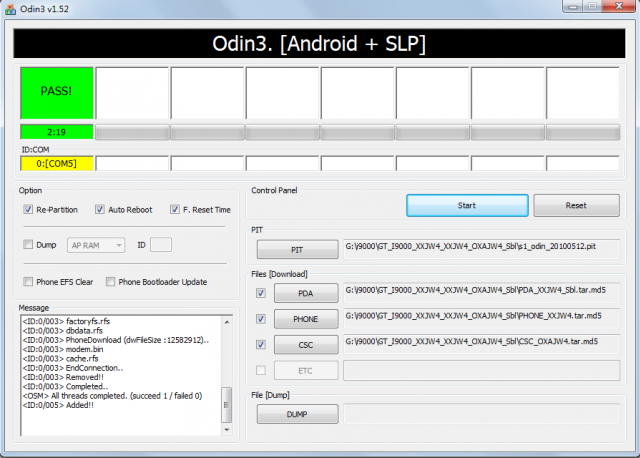
Task: Enable Phone Bootloader Update checkbox
Action: pos(110,282)
